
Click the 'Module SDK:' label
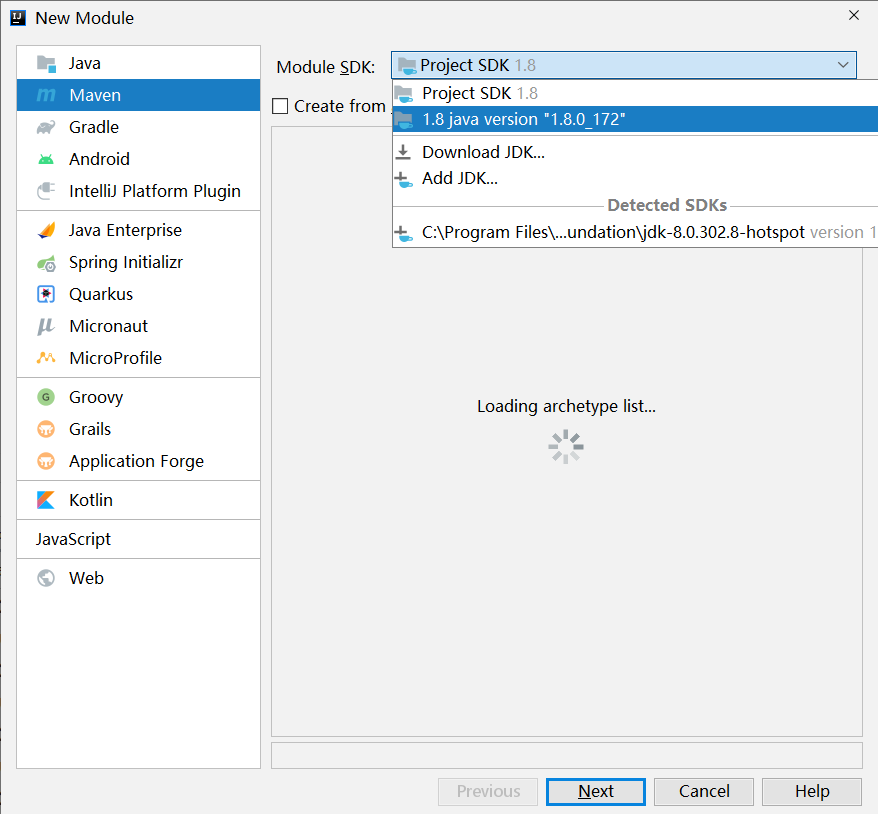325,67
